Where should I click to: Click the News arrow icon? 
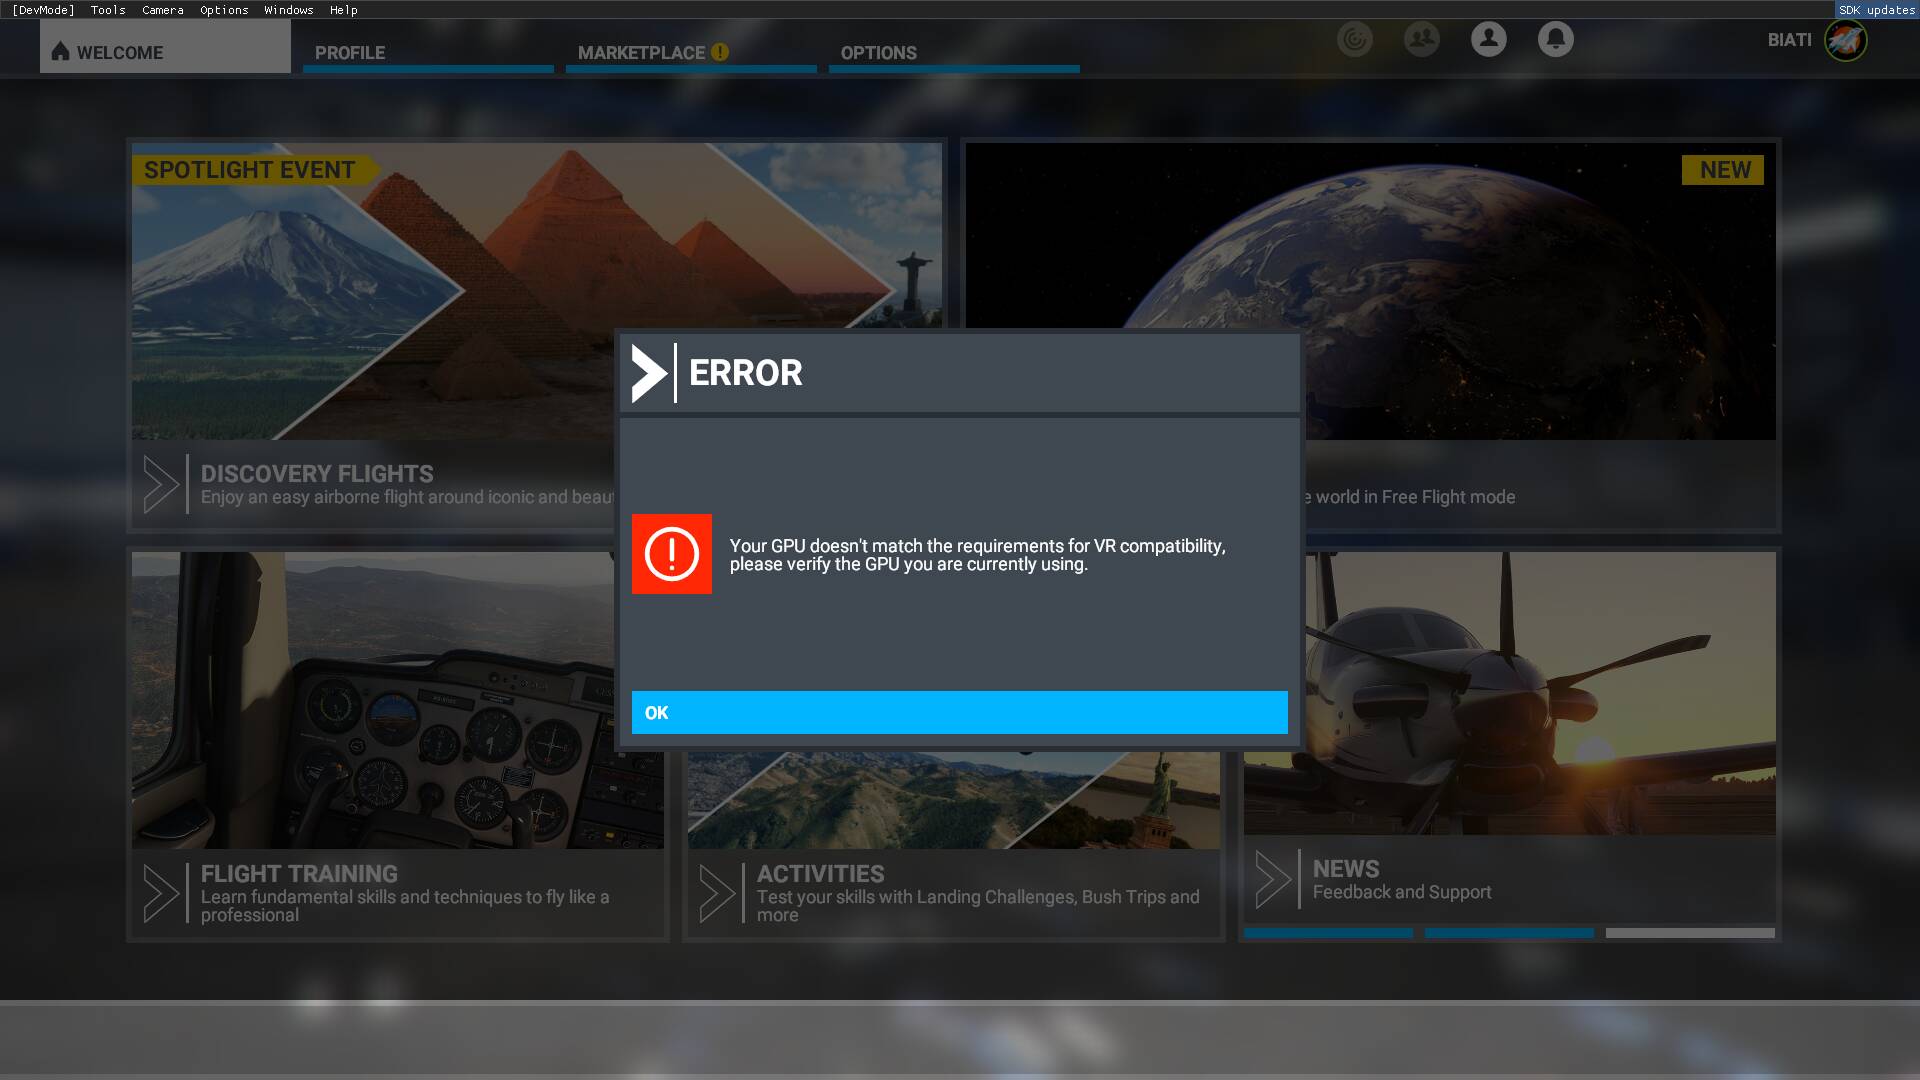click(x=1273, y=880)
